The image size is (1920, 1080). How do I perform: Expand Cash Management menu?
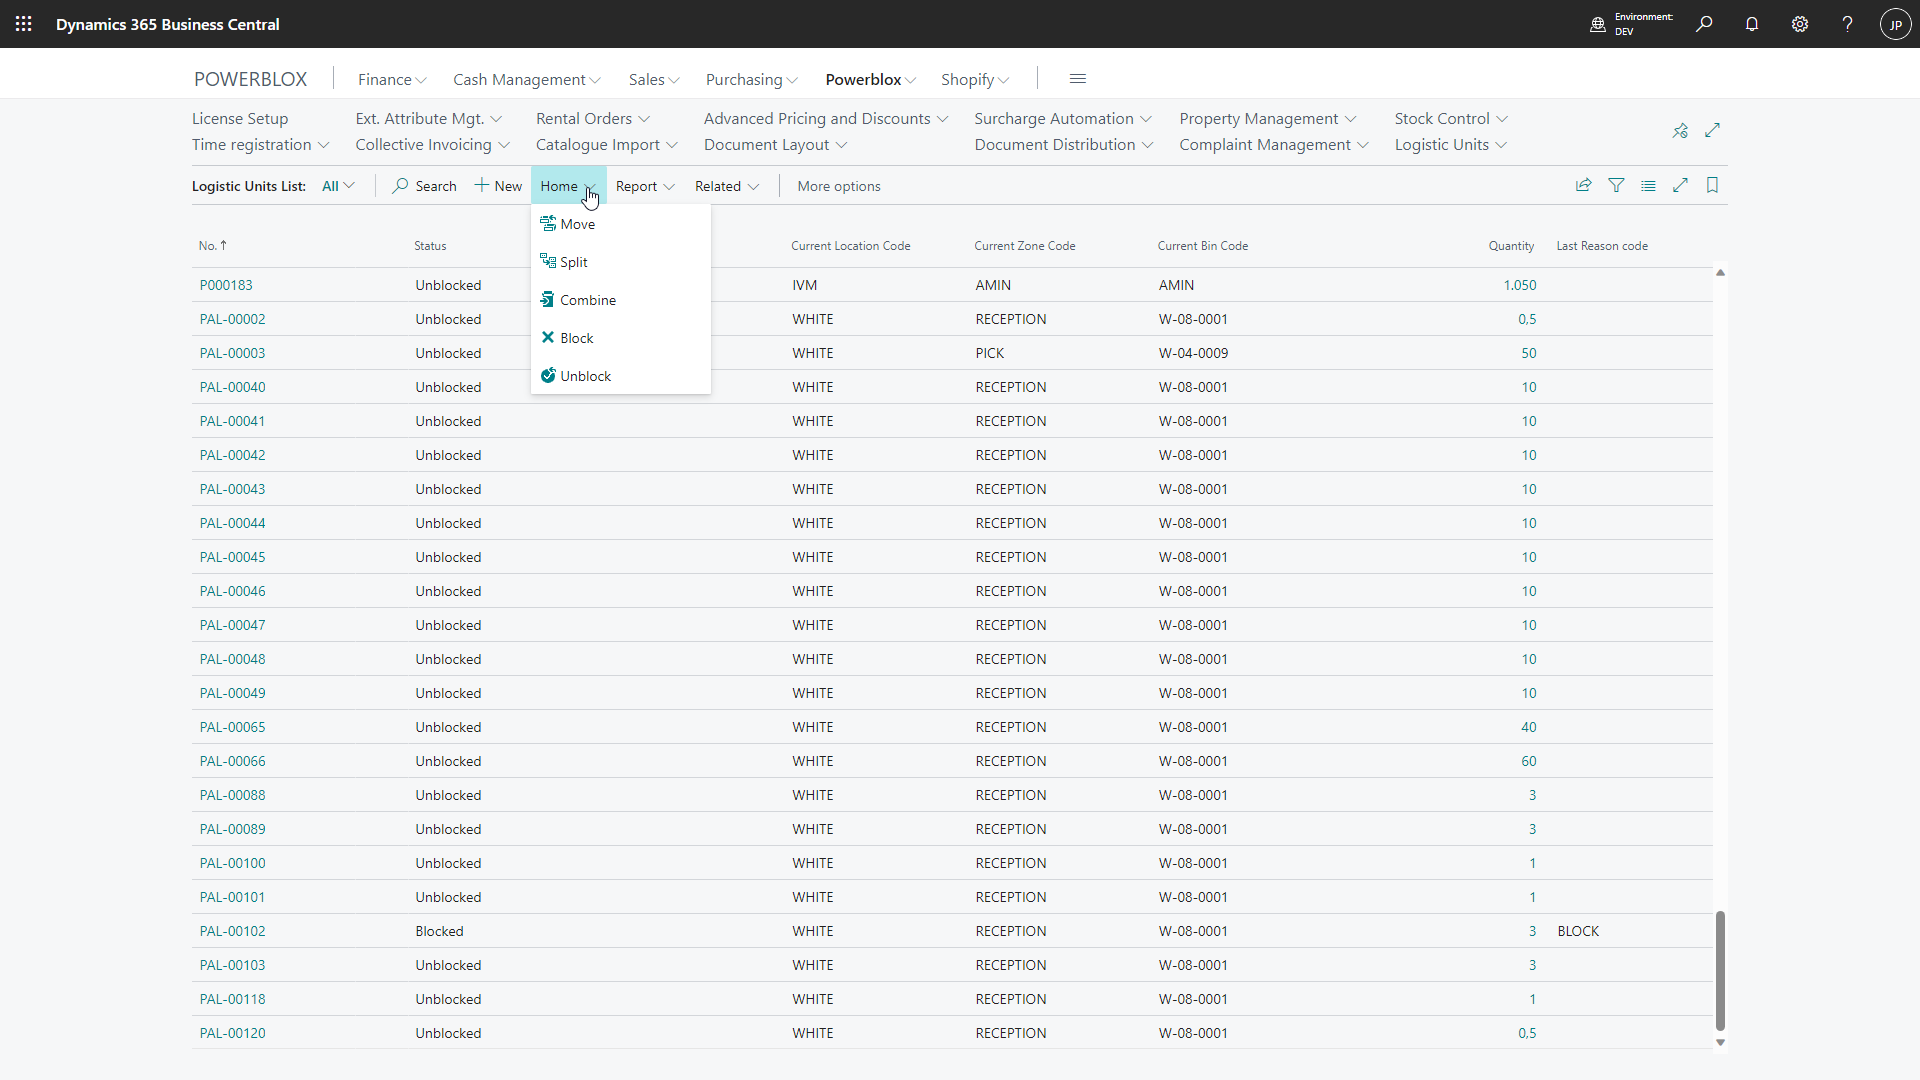tap(527, 79)
